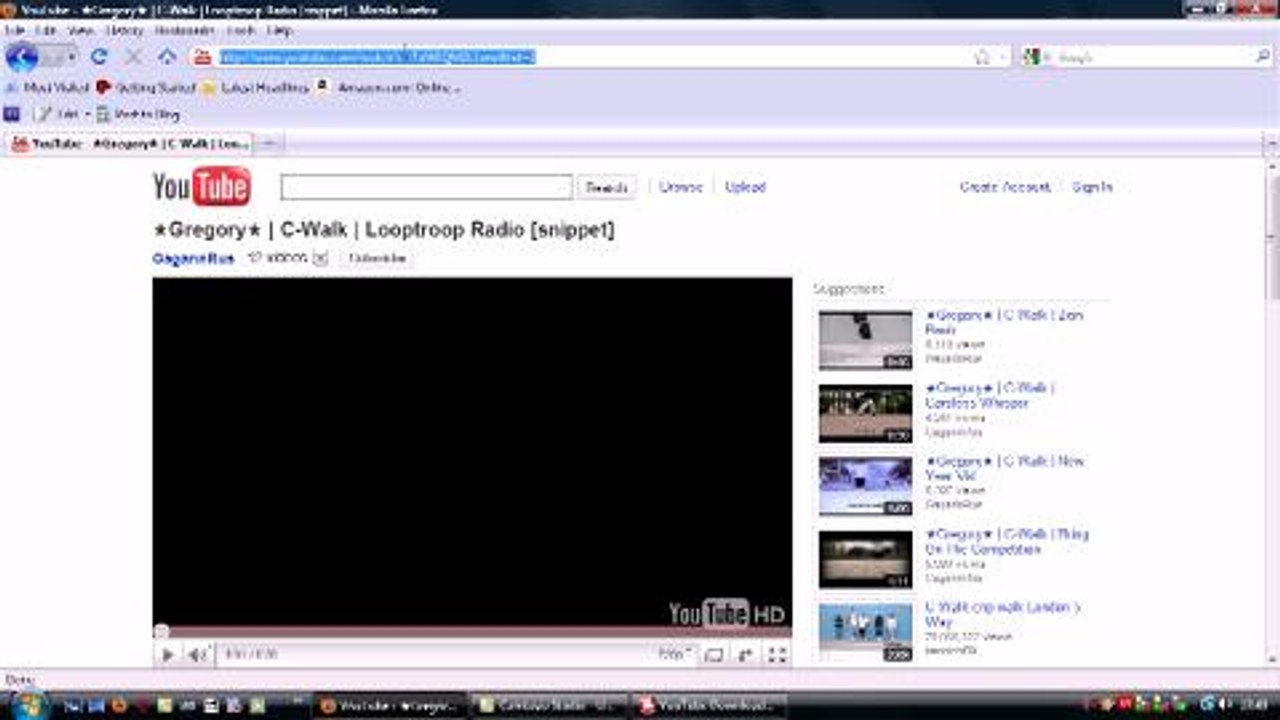Open suggested video Careless Whisper thumbnail

(x=866, y=413)
